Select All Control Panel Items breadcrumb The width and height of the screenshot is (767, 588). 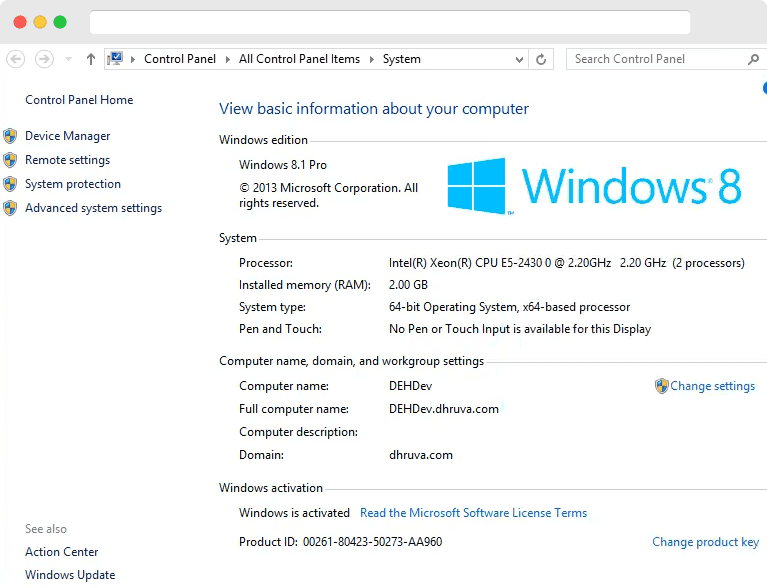coord(299,59)
